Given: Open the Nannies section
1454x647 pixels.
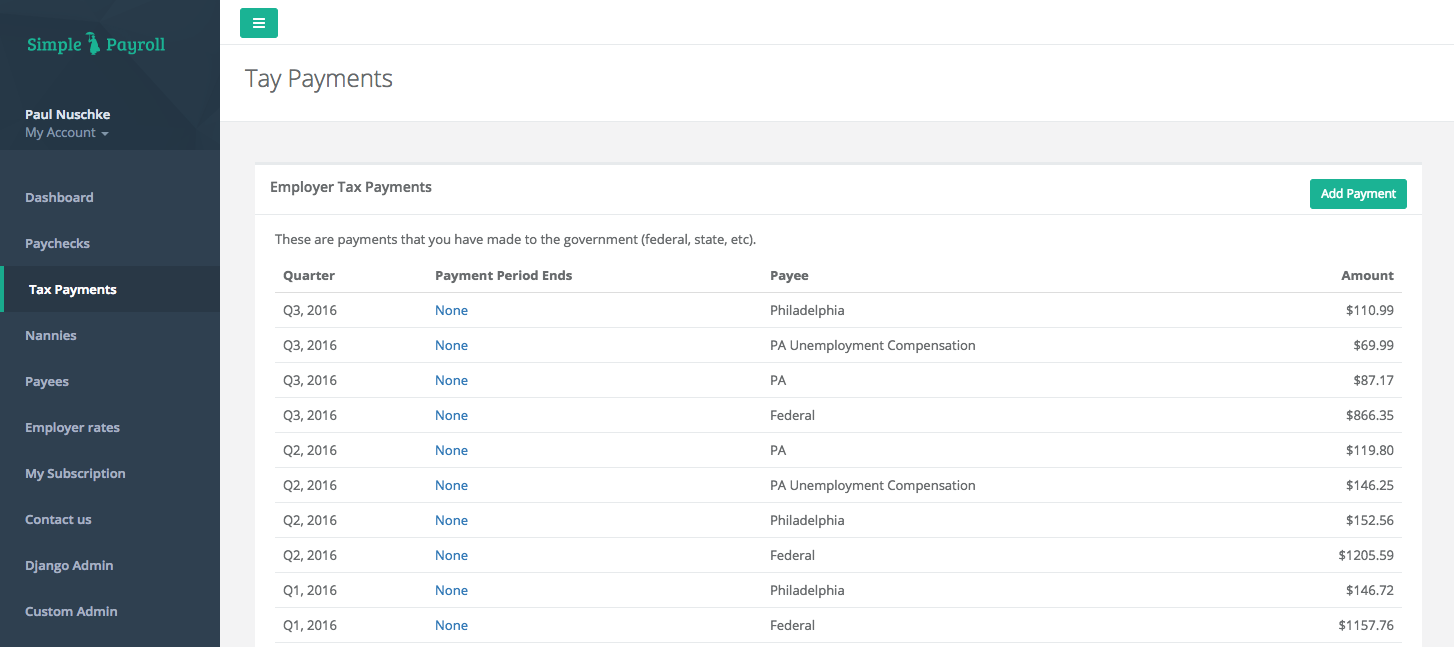Looking at the screenshot, I should tap(51, 335).
